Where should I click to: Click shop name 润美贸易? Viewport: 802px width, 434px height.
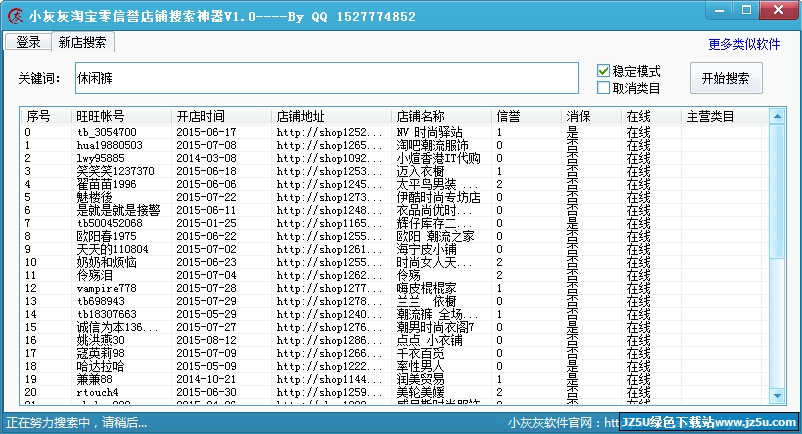[420, 379]
